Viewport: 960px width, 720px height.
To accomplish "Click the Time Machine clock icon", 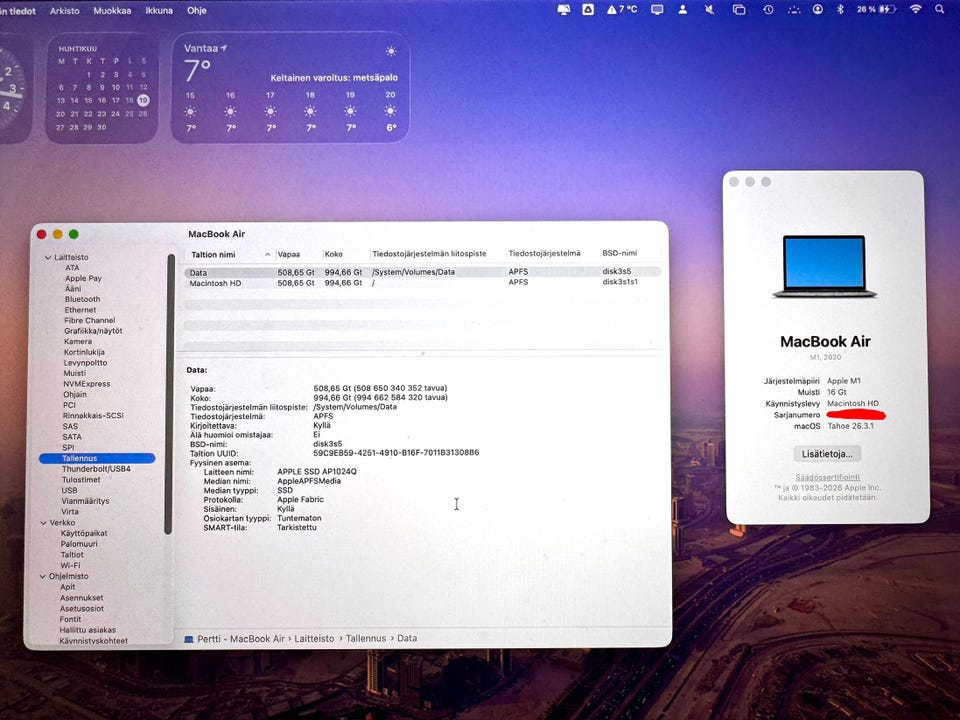I will [768, 9].
